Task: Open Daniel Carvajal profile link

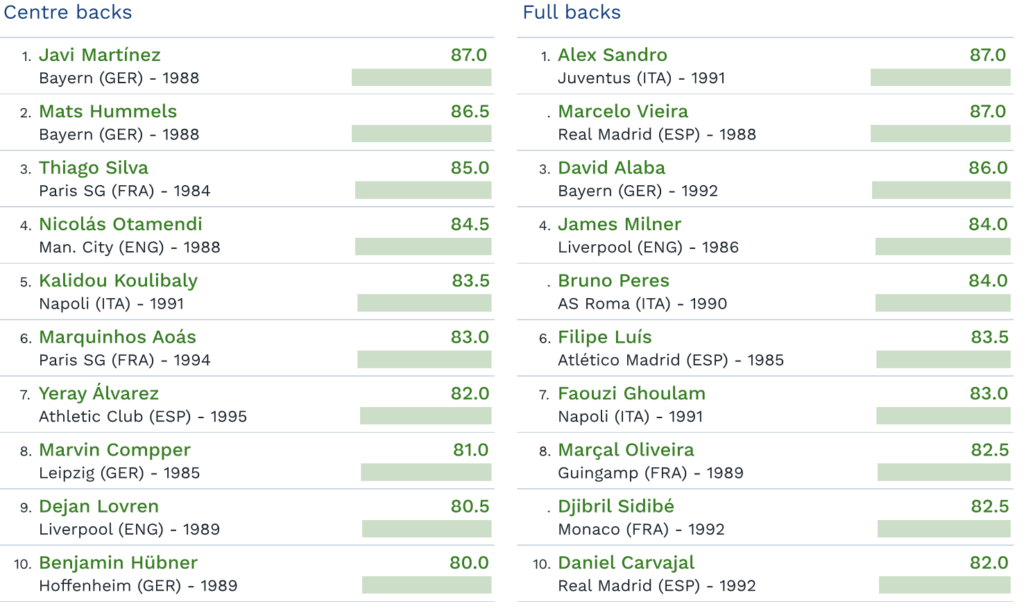Action: click(626, 563)
